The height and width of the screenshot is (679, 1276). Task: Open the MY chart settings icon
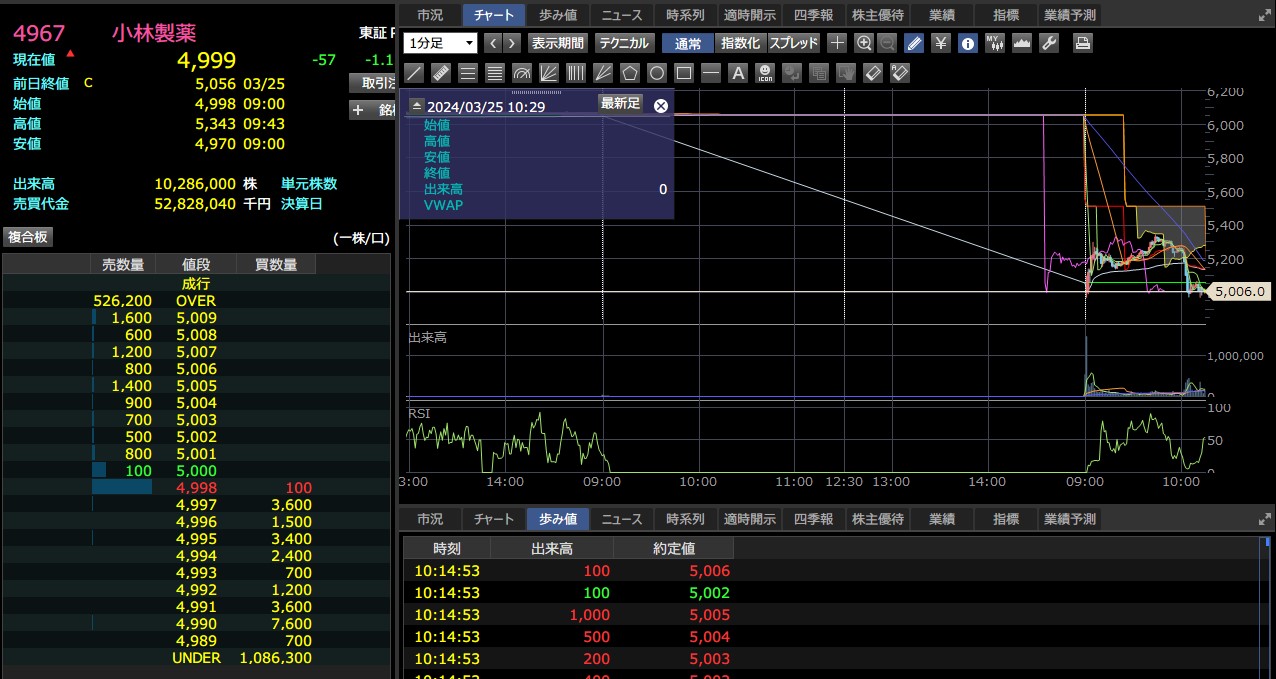tap(995, 43)
